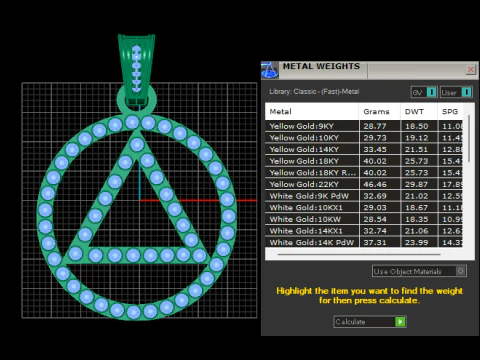Click the 23.99 DWT value
The height and width of the screenshot is (360, 480).
417,242
